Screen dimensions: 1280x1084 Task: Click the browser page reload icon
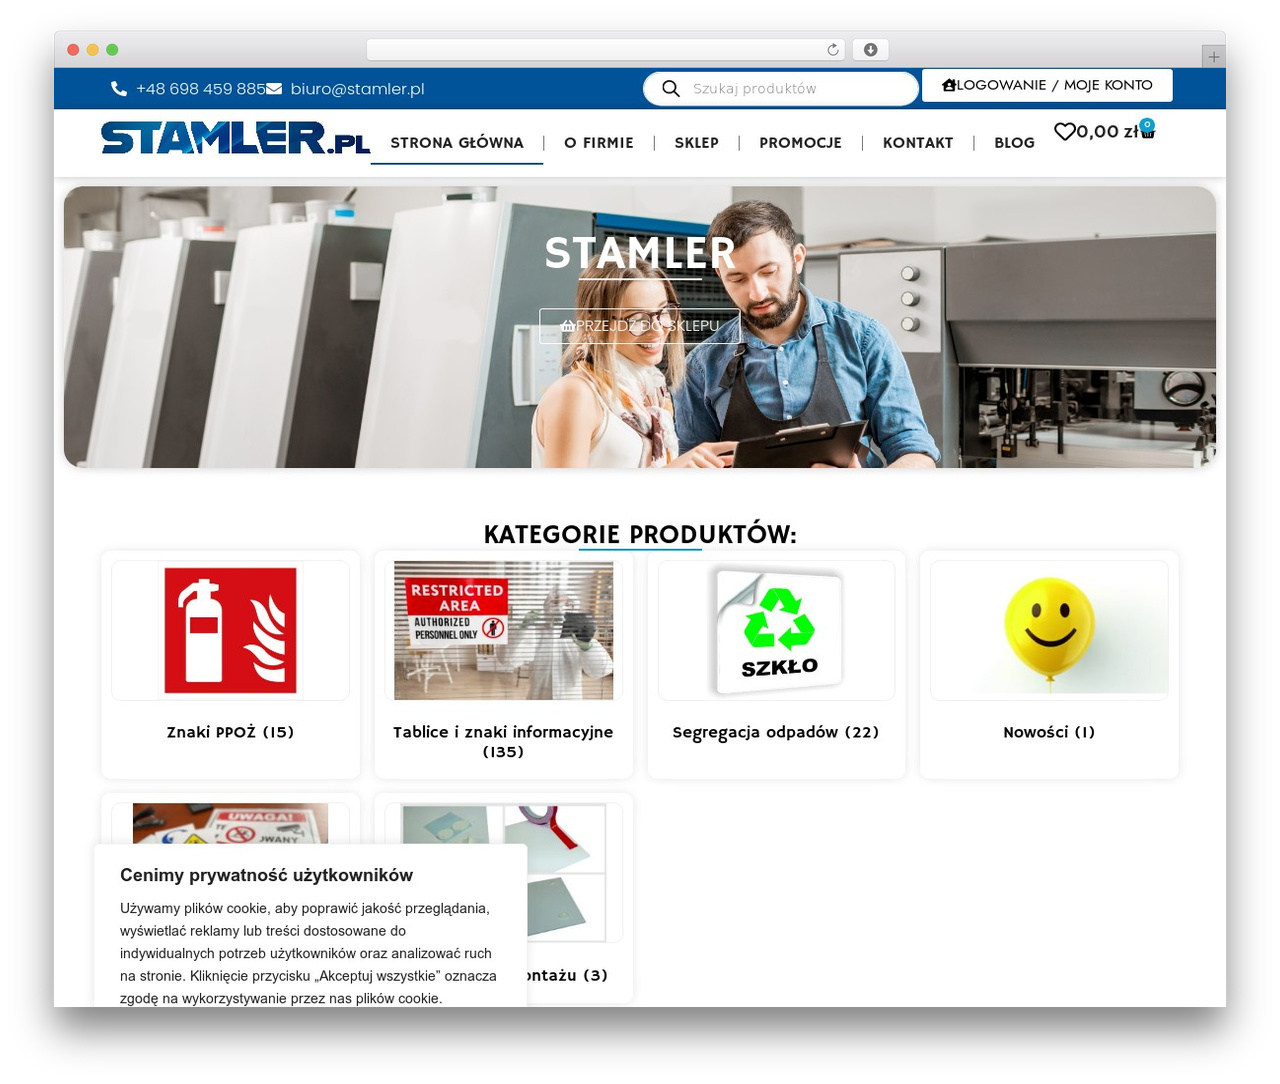(x=833, y=50)
